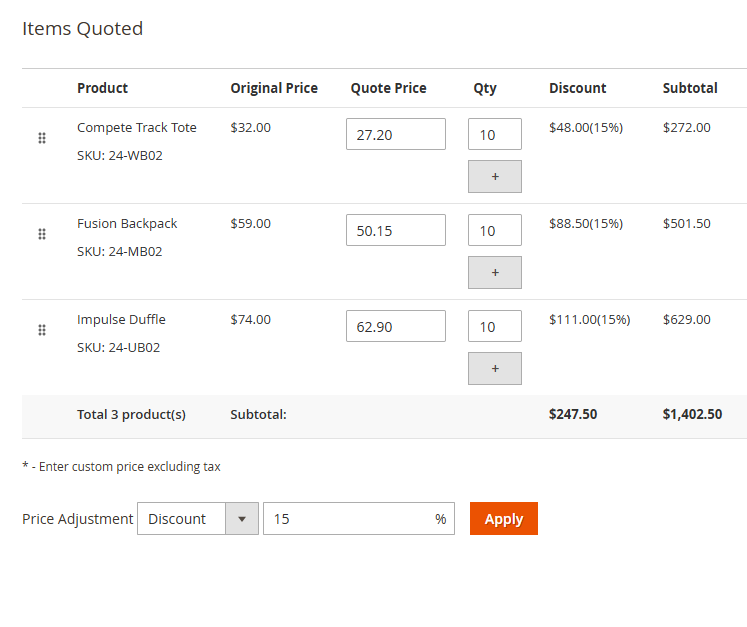Grab the drag handle for Impulse Duffle

(x=42, y=330)
